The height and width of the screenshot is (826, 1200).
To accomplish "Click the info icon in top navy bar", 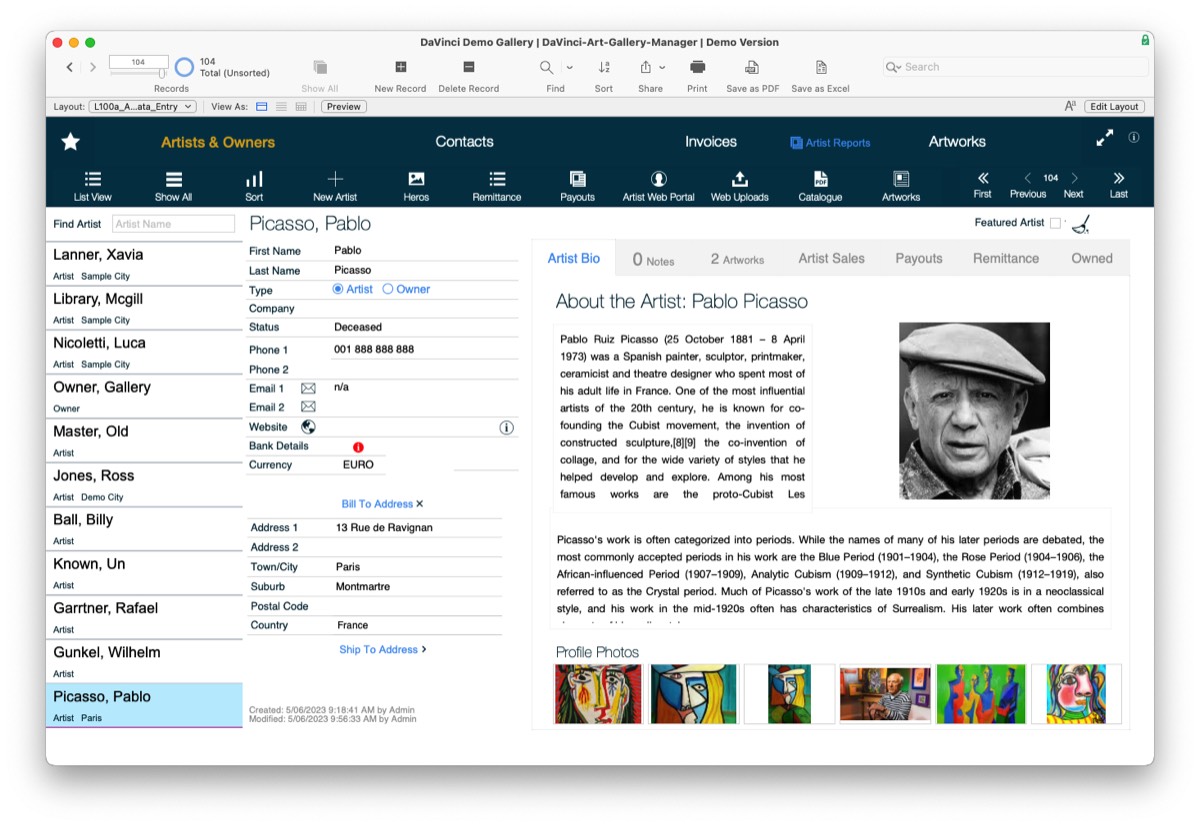I will [x=1134, y=138].
